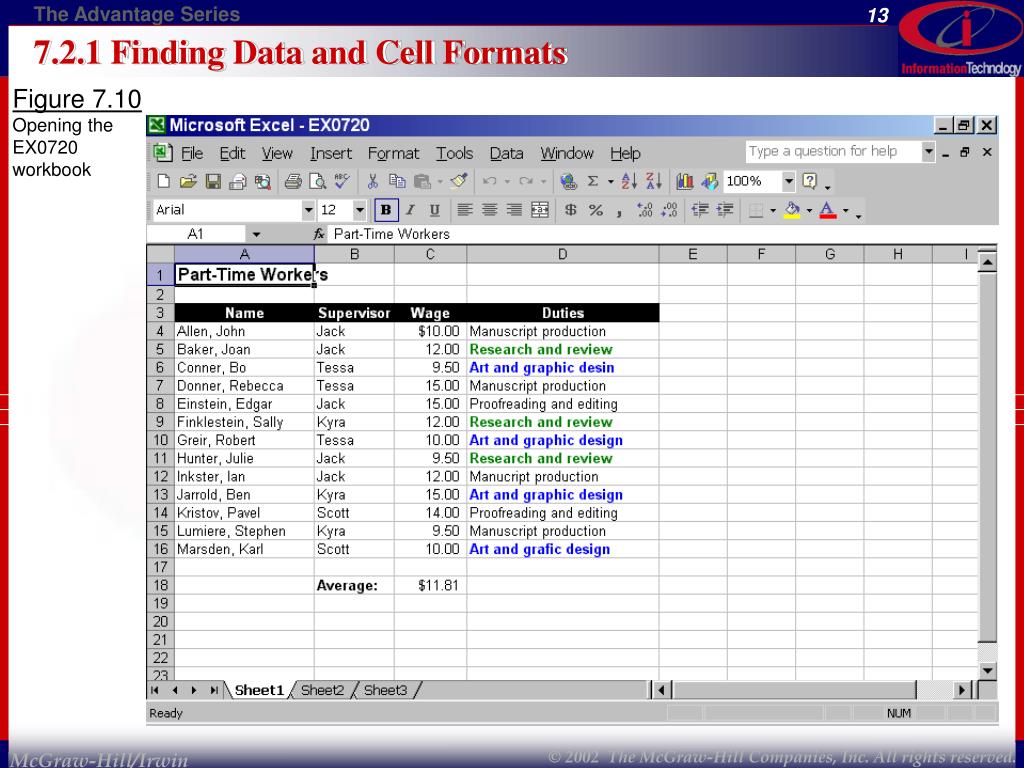The image size is (1024, 768).
Task: Click the Print icon
Action: [293, 182]
